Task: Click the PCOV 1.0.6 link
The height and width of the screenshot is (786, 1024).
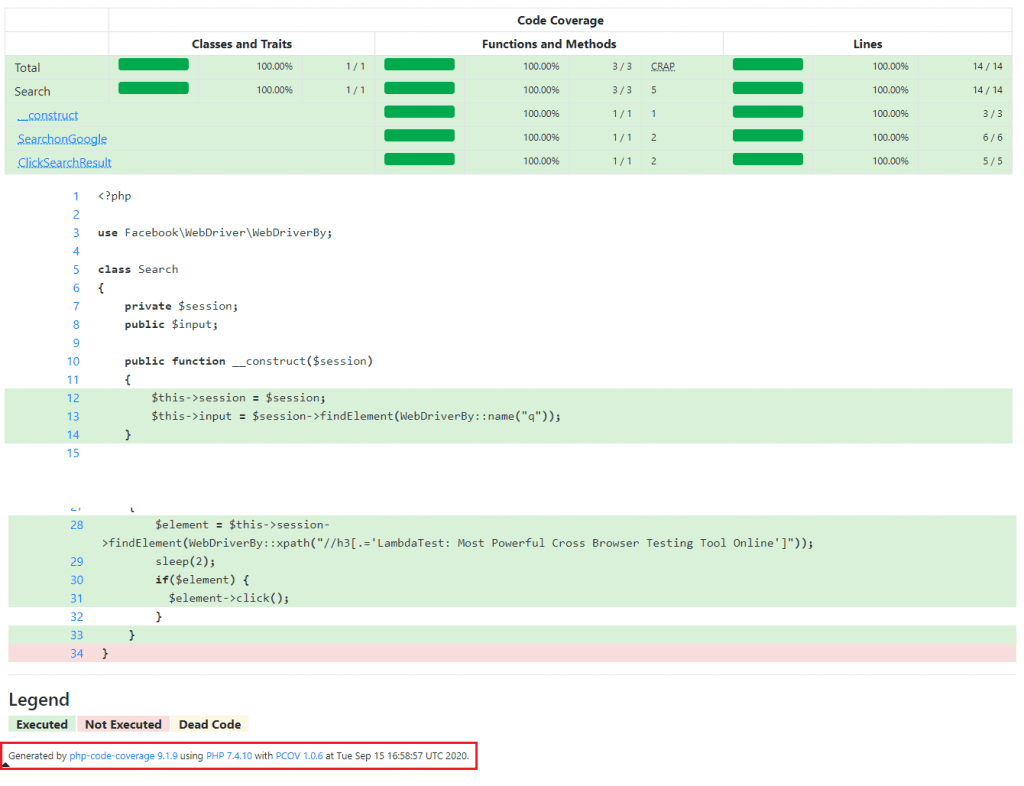Action: (299, 756)
